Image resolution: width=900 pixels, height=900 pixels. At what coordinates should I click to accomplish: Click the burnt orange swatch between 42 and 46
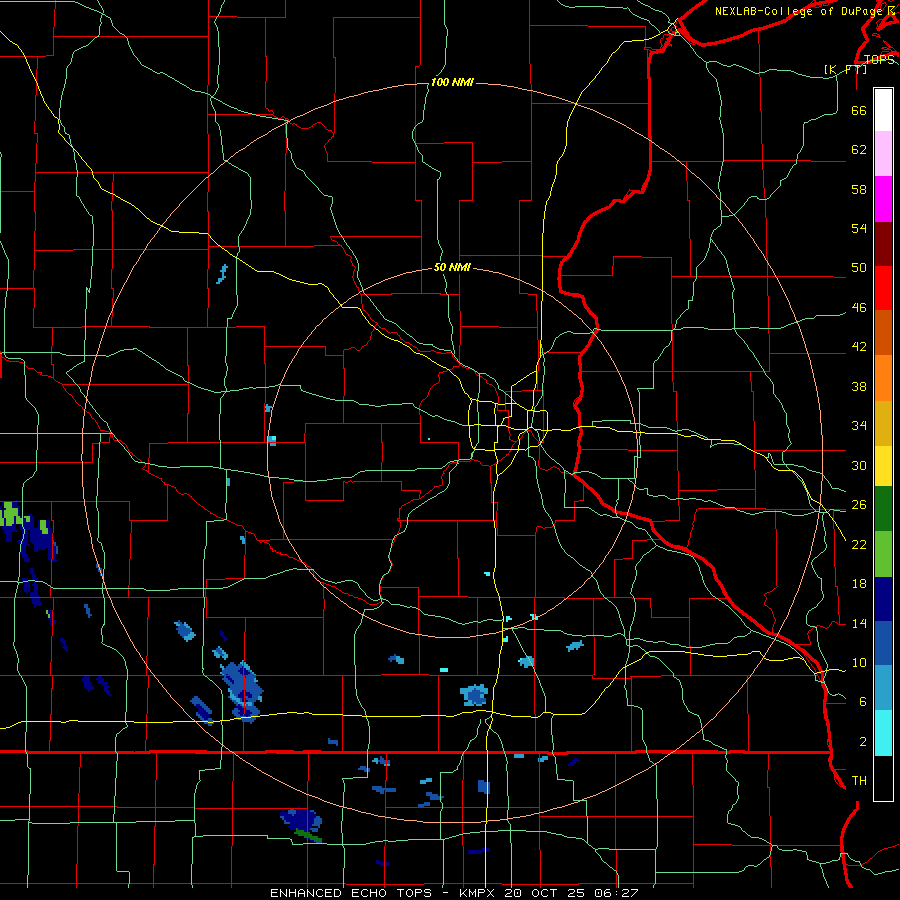click(x=883, y=333)
